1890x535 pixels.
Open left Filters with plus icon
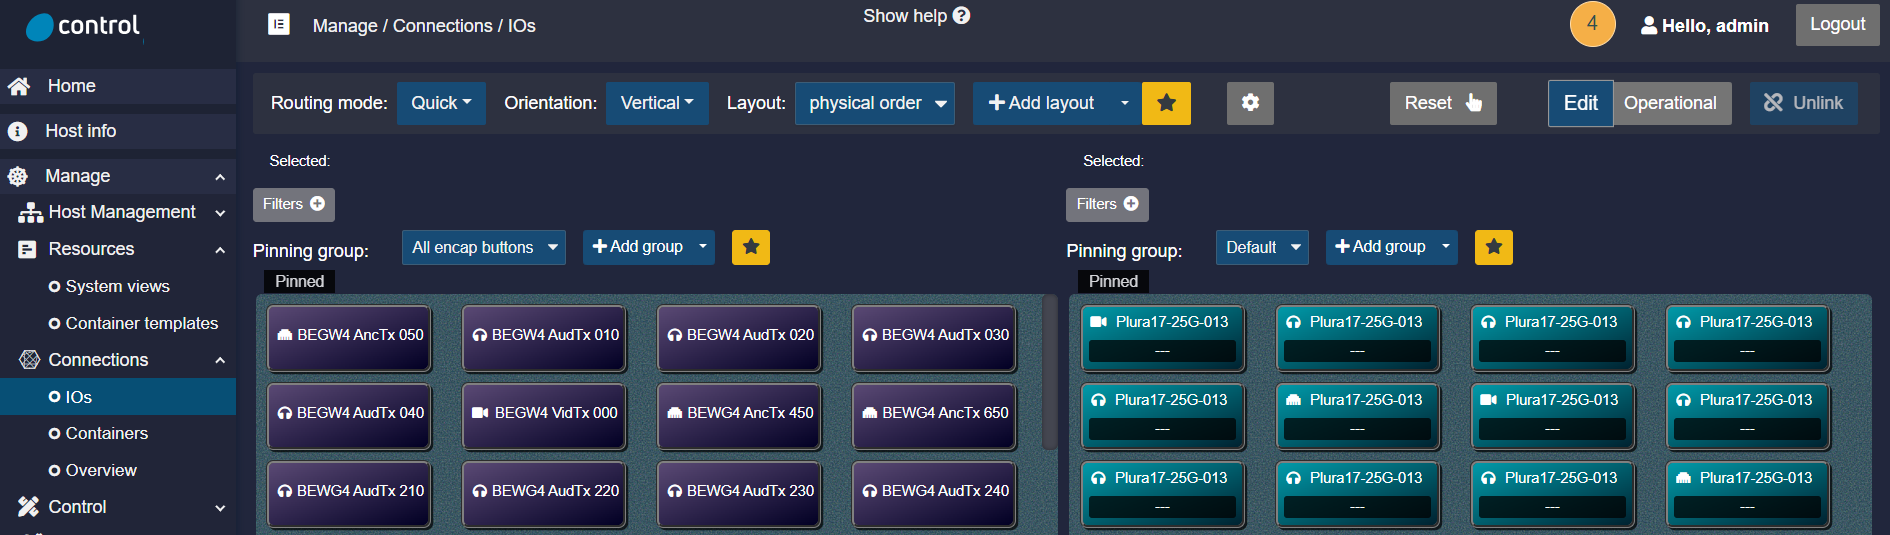coord(293,204)
